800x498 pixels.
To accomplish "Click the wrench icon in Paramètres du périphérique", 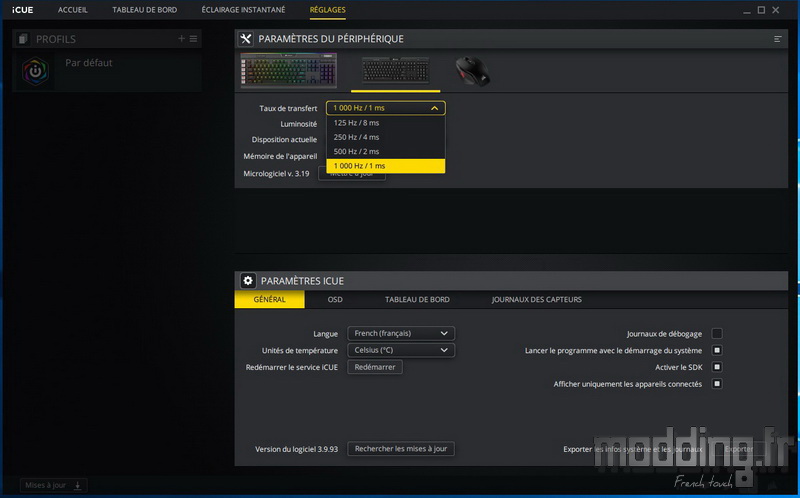I will [x=246, y=39].
